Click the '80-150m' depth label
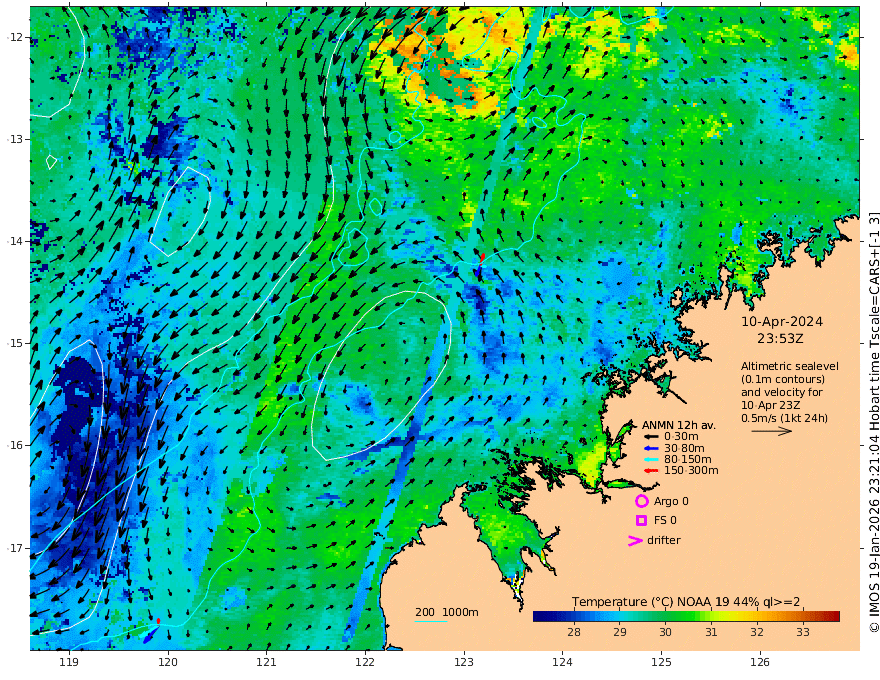Screen dimensions: 880x680 687,460
